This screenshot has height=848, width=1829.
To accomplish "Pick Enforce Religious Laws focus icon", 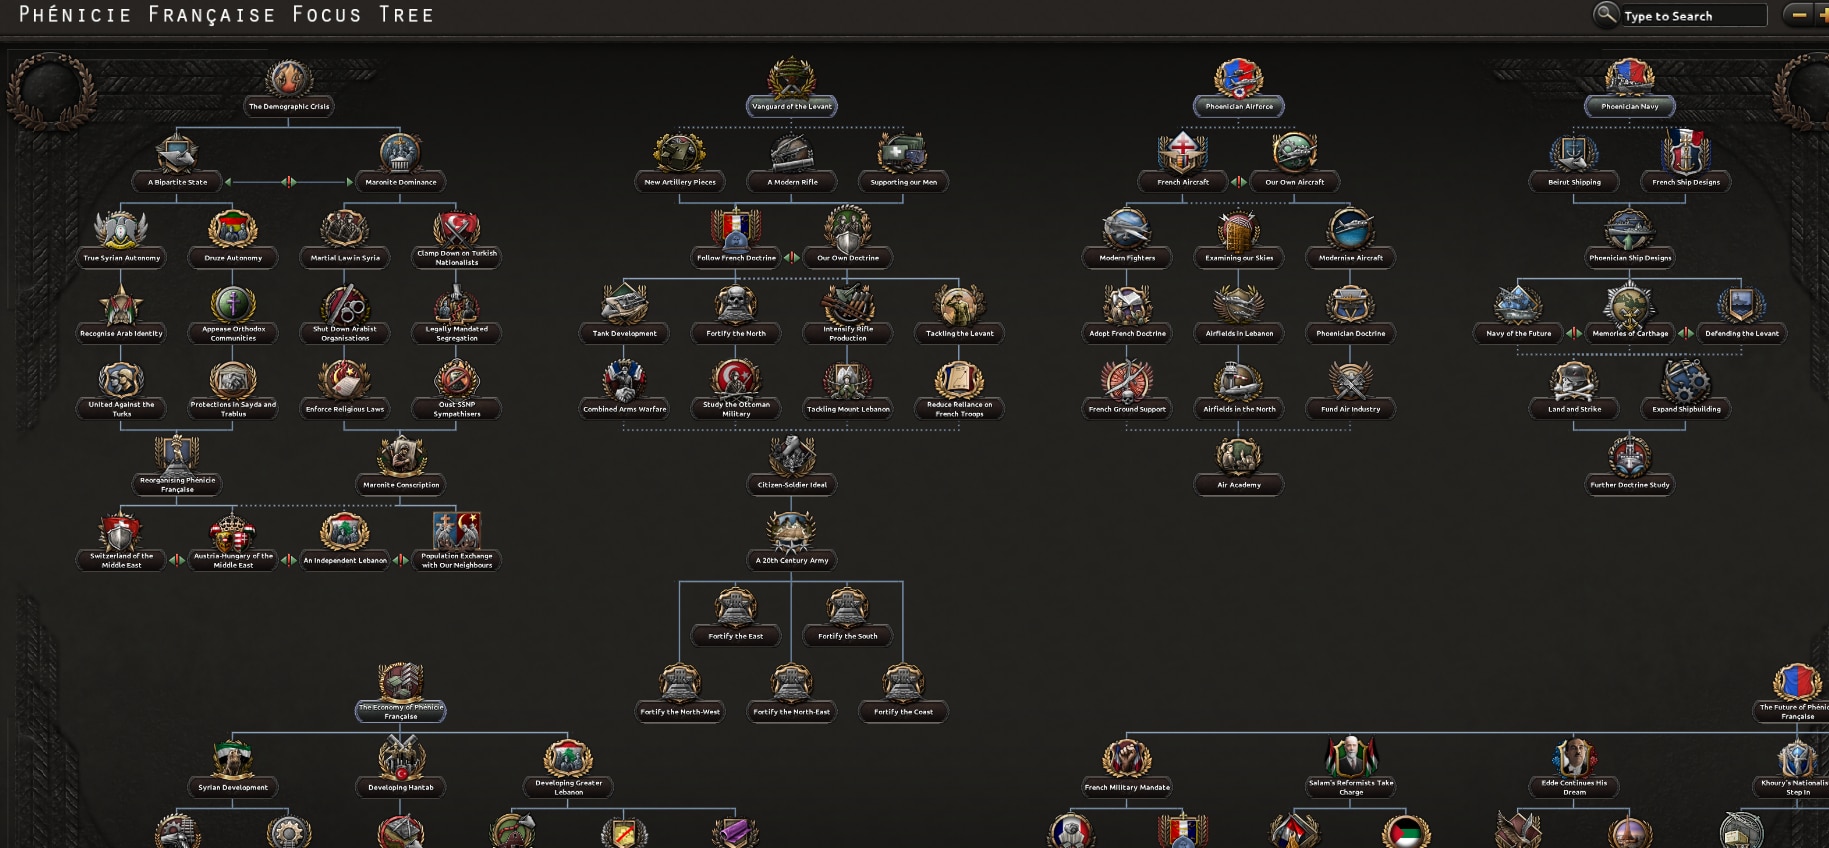I will [345, 380].
